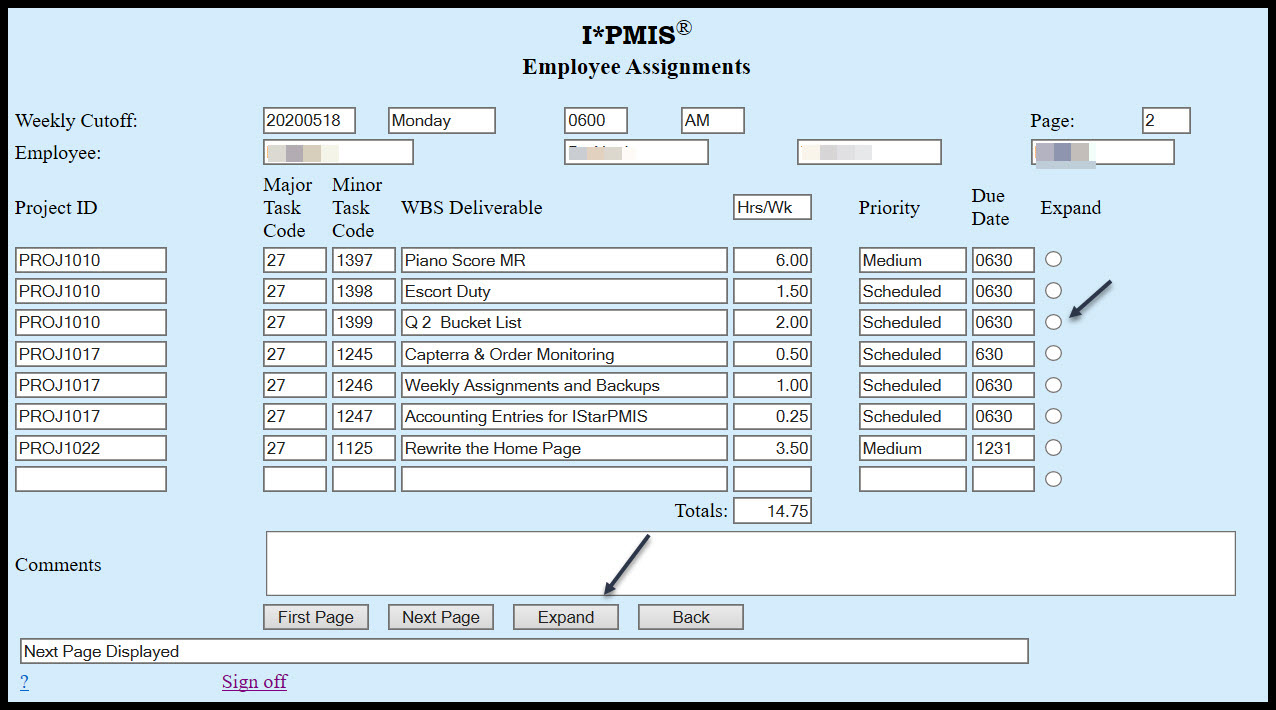Click the Totals field showing 14.75
The width and height of the screenshot is (1276, 710).
771,510
